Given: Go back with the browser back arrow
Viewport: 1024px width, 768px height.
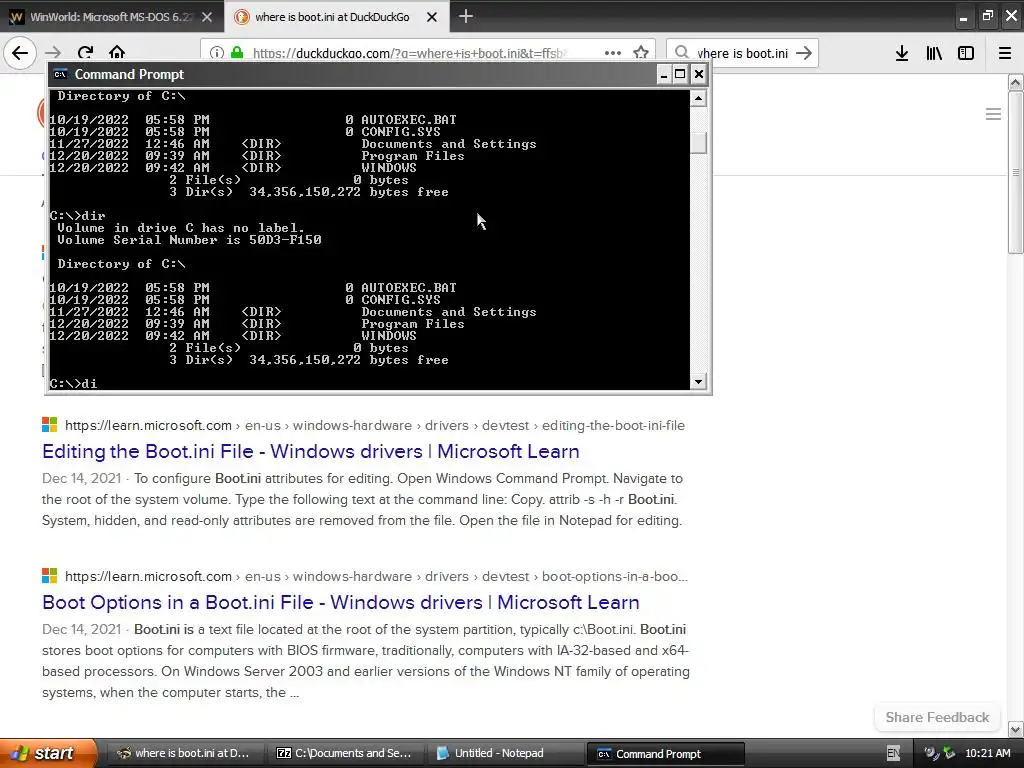Looking at the screenshot, I should (x=20, y=53).
